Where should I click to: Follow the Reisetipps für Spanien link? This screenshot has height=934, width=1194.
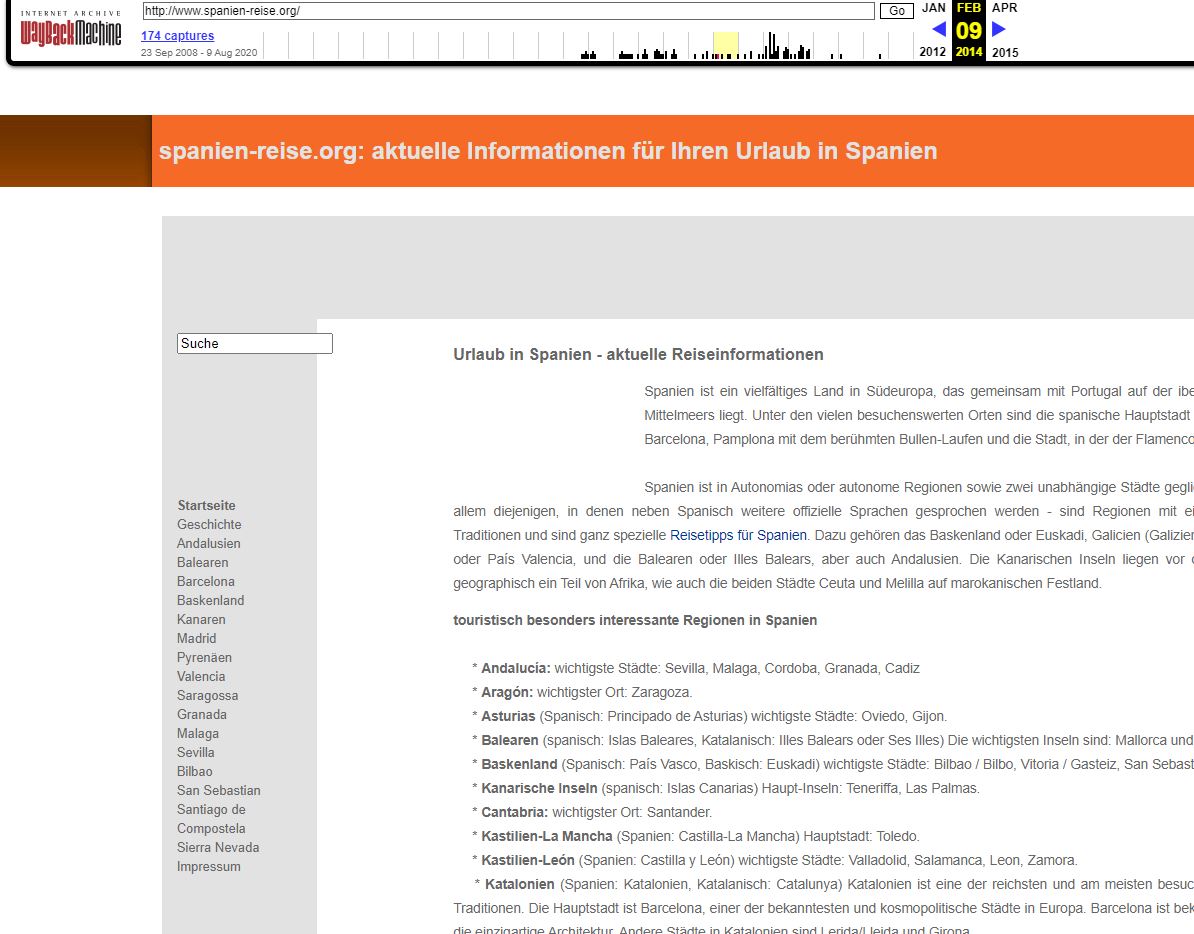[738, 535]
